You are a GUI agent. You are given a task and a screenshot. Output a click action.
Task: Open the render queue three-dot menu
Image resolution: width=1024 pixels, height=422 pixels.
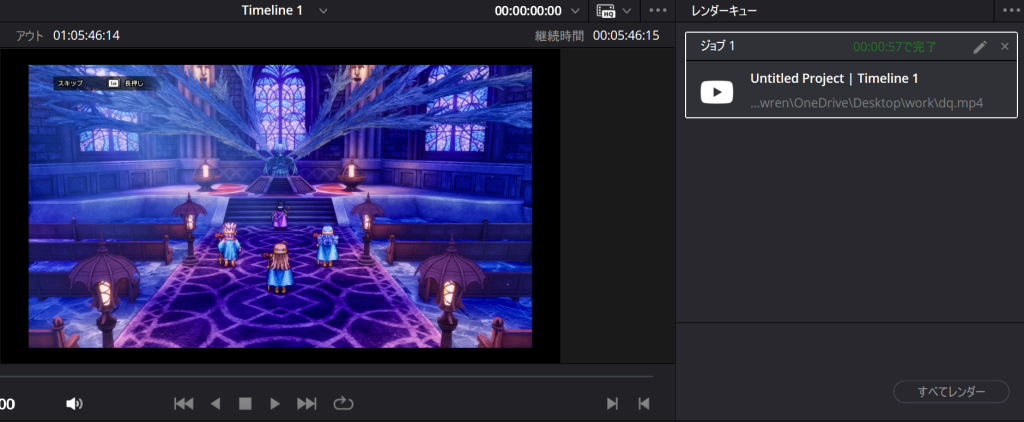[x=1010, y=10]
